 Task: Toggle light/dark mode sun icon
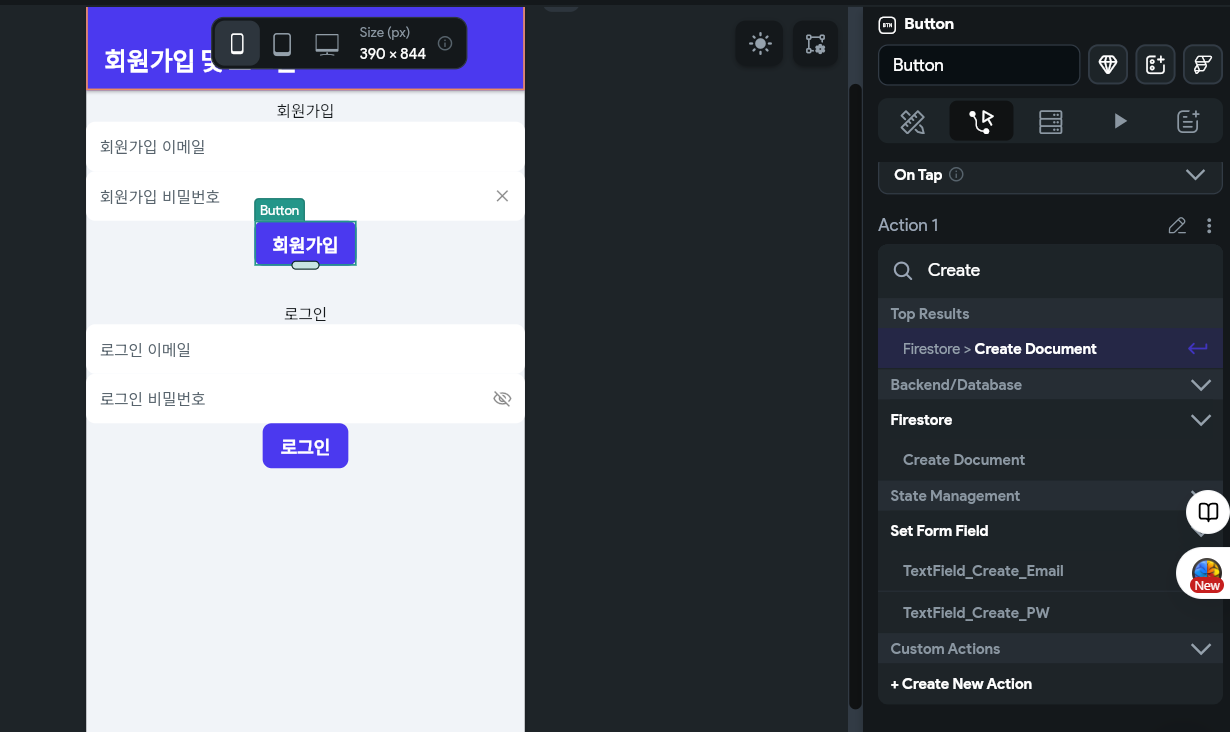tap(760, 44)
